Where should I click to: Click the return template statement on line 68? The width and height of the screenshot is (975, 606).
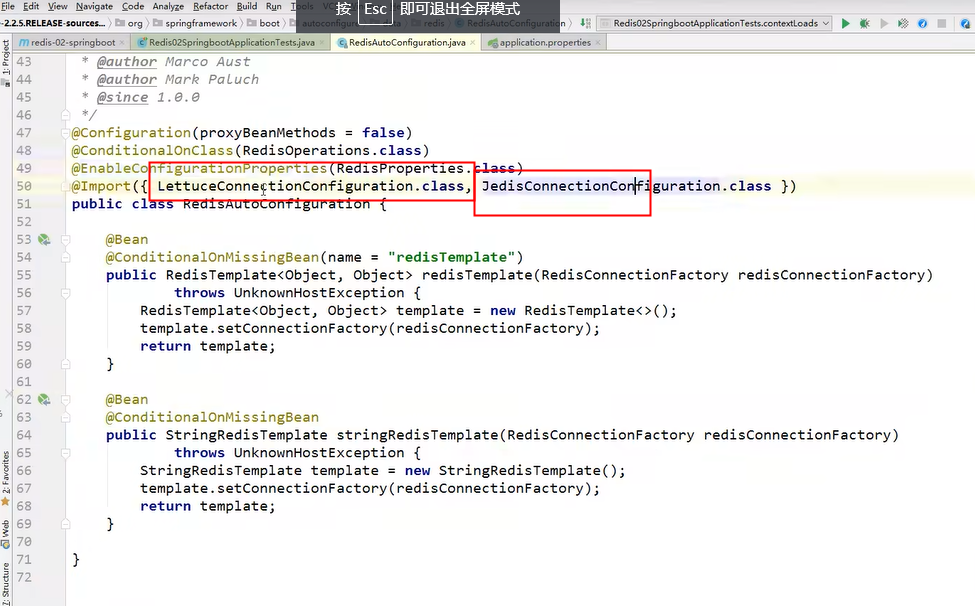click(x=208, y=507)
